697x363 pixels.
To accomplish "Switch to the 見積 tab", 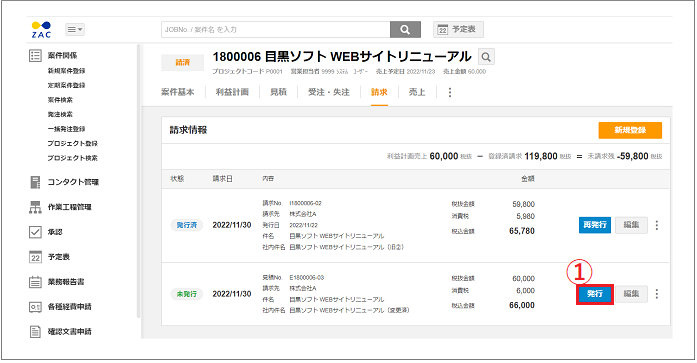I will 278,92.
